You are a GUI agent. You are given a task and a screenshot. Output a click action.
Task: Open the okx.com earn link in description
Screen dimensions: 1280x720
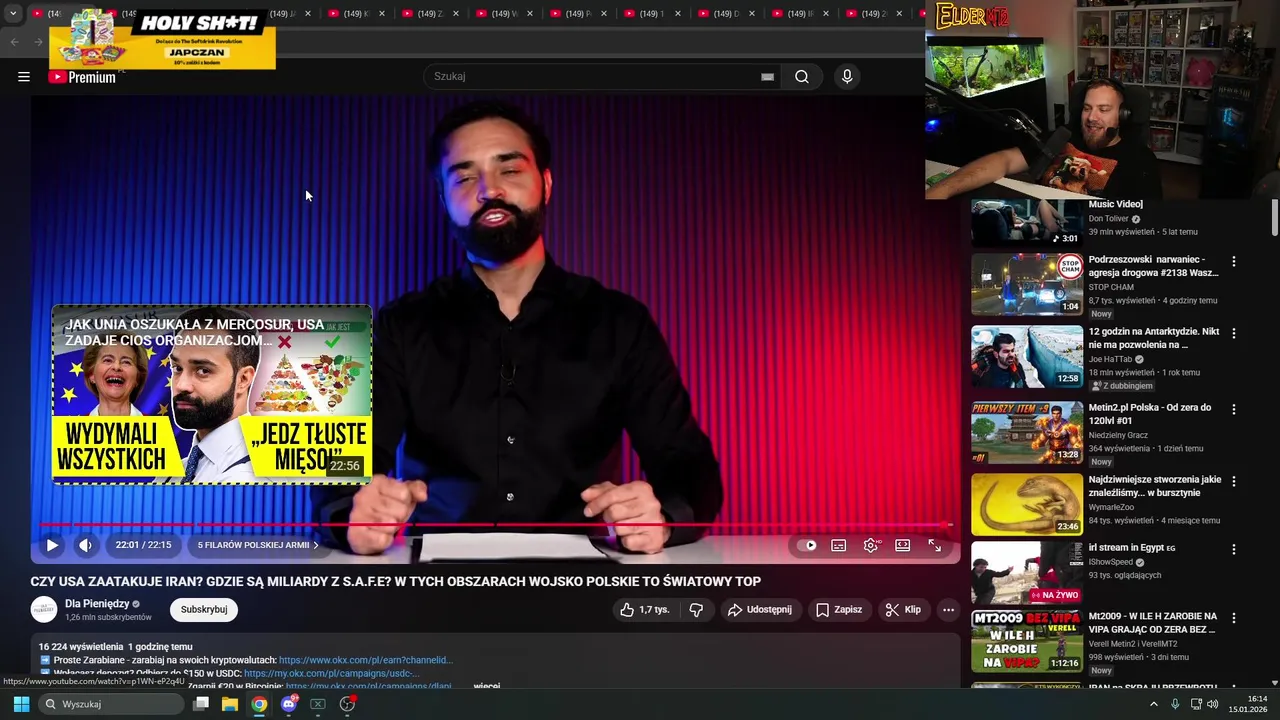tap(366, 660)
